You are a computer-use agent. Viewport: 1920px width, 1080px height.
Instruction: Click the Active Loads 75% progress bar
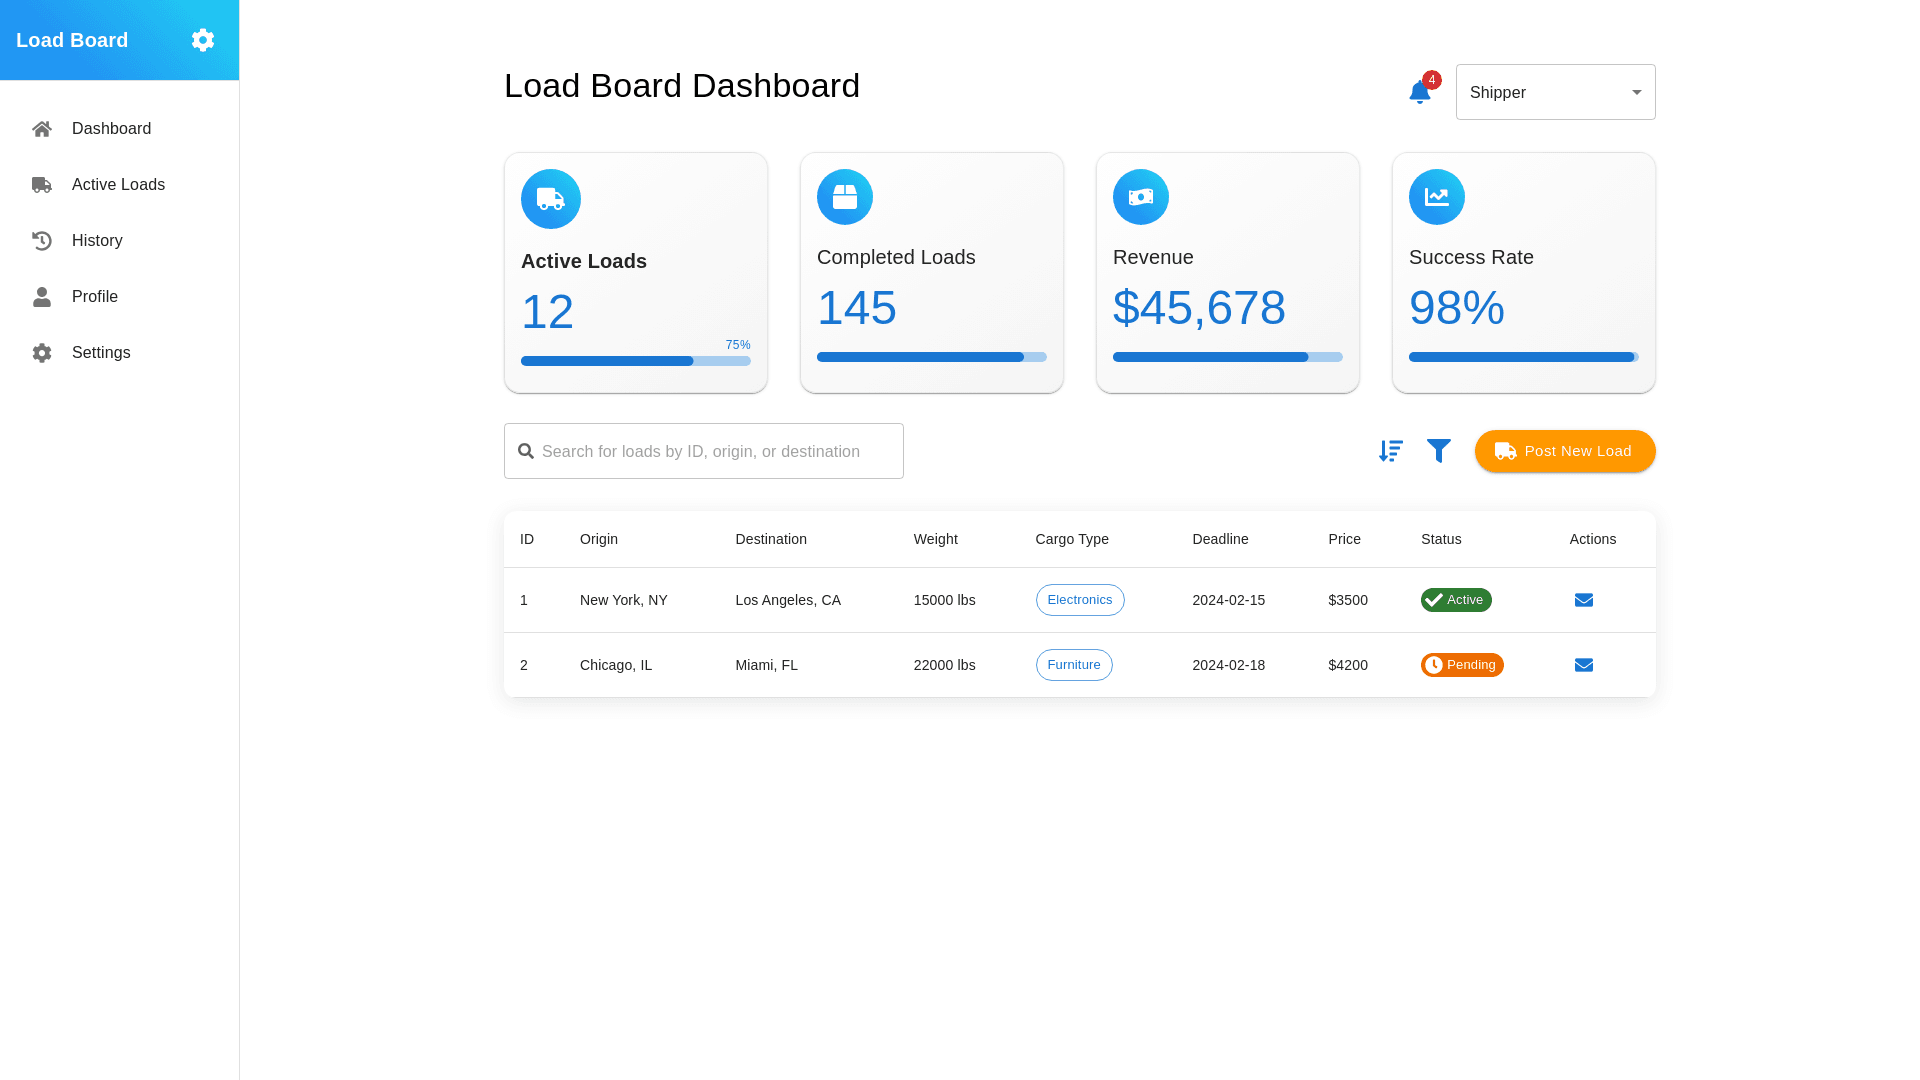(x=635, y=361)
